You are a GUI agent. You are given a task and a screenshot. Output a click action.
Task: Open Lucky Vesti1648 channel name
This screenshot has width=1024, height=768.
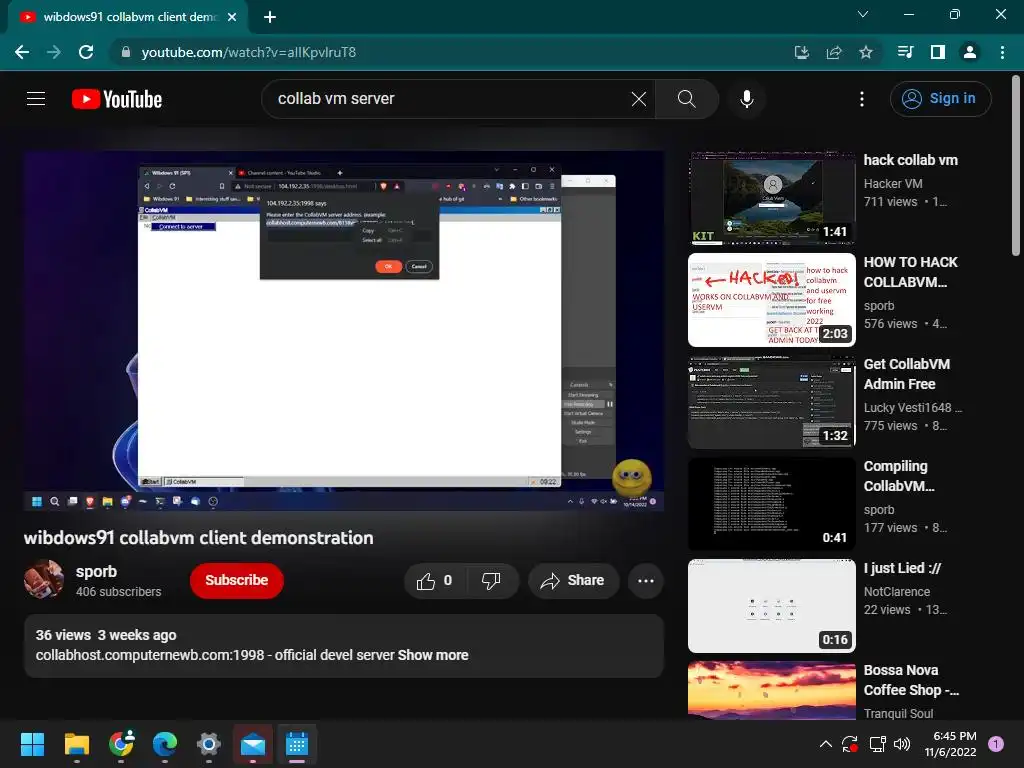tap(913, 408)
